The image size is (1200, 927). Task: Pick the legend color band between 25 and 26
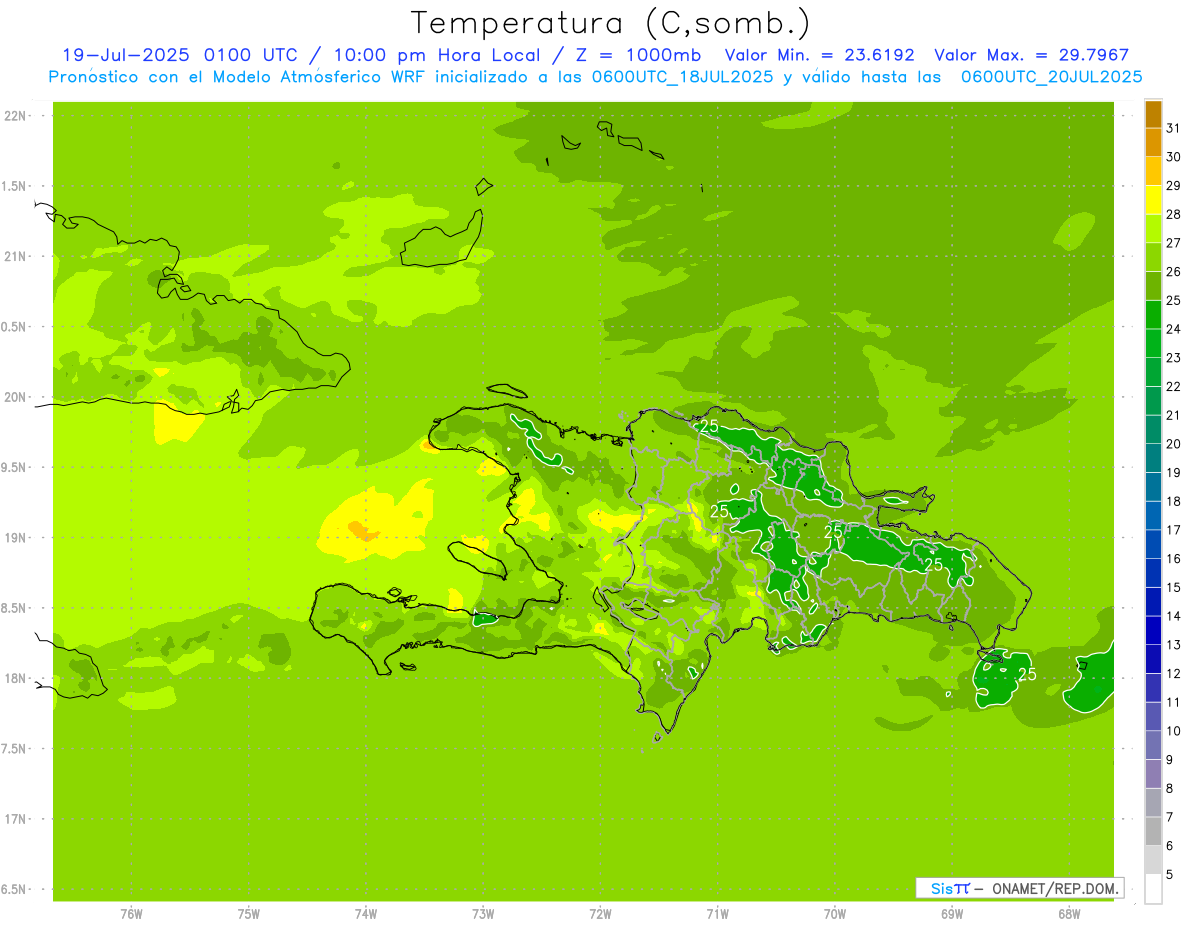(1153, 286)
